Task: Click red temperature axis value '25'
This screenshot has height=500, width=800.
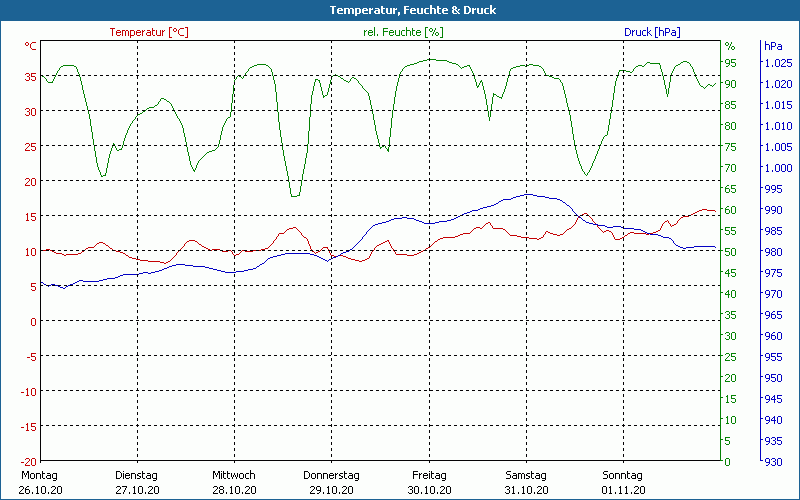Action: pyautogui.click(x=31, y=147)
